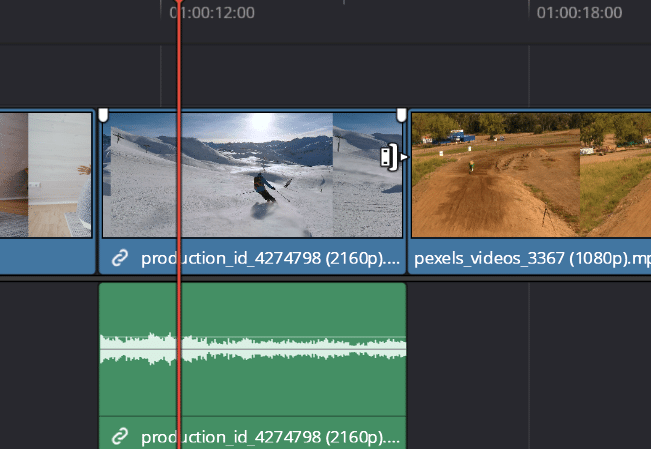Image resolution: width=651 pixels, height=449 pixels.
Task: Click the 01:00:18:00 timecode on the ruler
Action: tap(579, 13)
